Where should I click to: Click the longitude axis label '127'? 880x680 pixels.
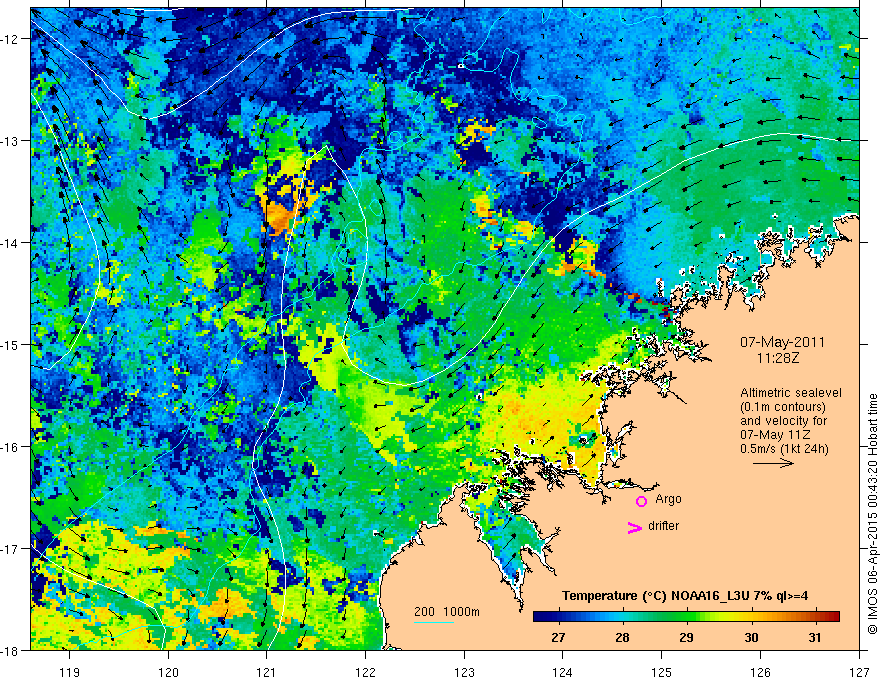click(x=859, y=672)
